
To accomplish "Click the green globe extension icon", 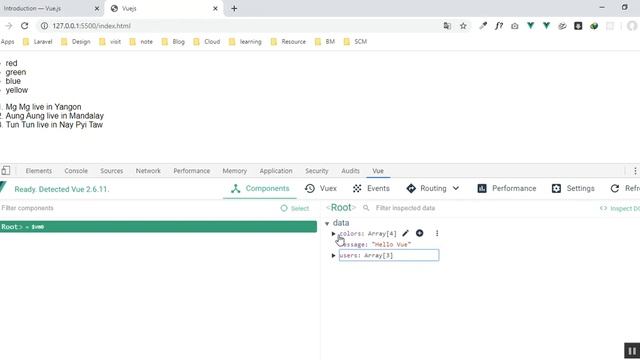I will click(594, 26).
